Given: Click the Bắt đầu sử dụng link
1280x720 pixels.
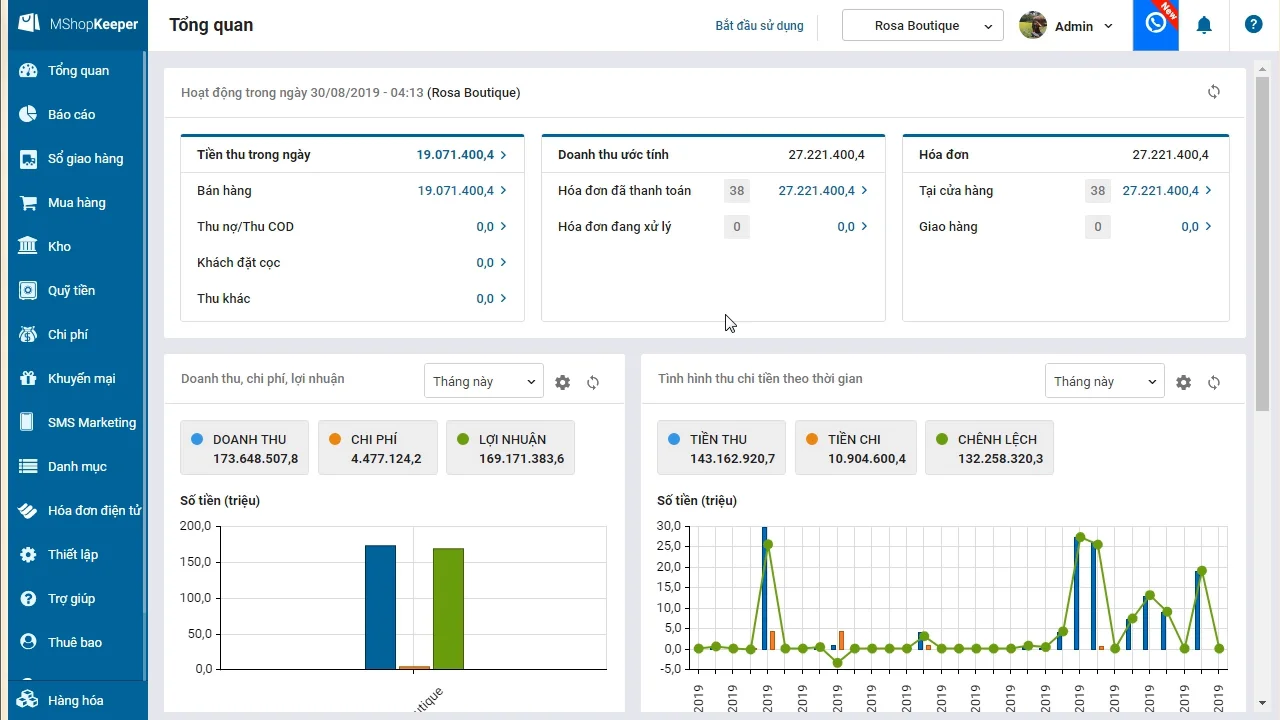Looking at the screenshot, I should [x=759, y=26].
